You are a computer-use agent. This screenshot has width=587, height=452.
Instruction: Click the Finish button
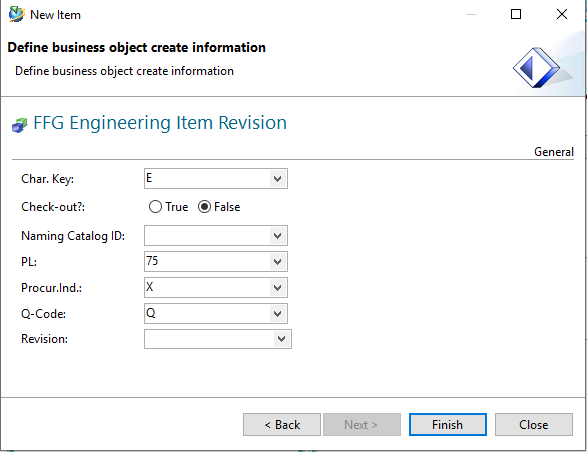coord(448,425)
